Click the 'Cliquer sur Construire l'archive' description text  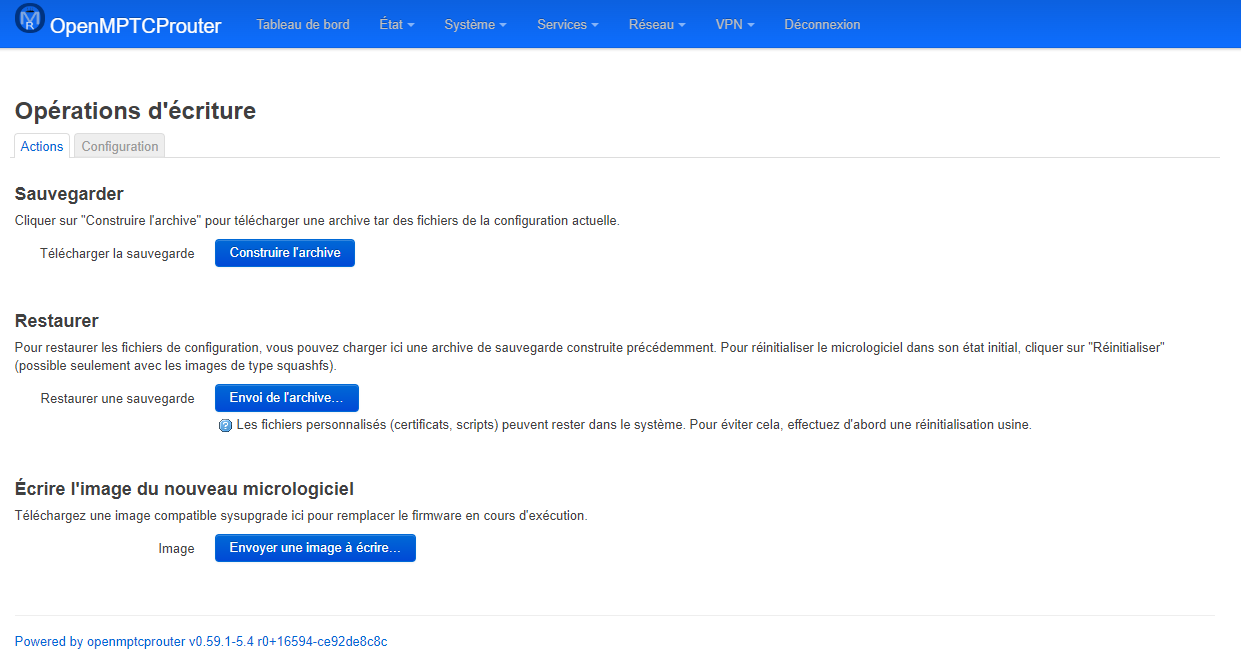(x=317, y=221)
